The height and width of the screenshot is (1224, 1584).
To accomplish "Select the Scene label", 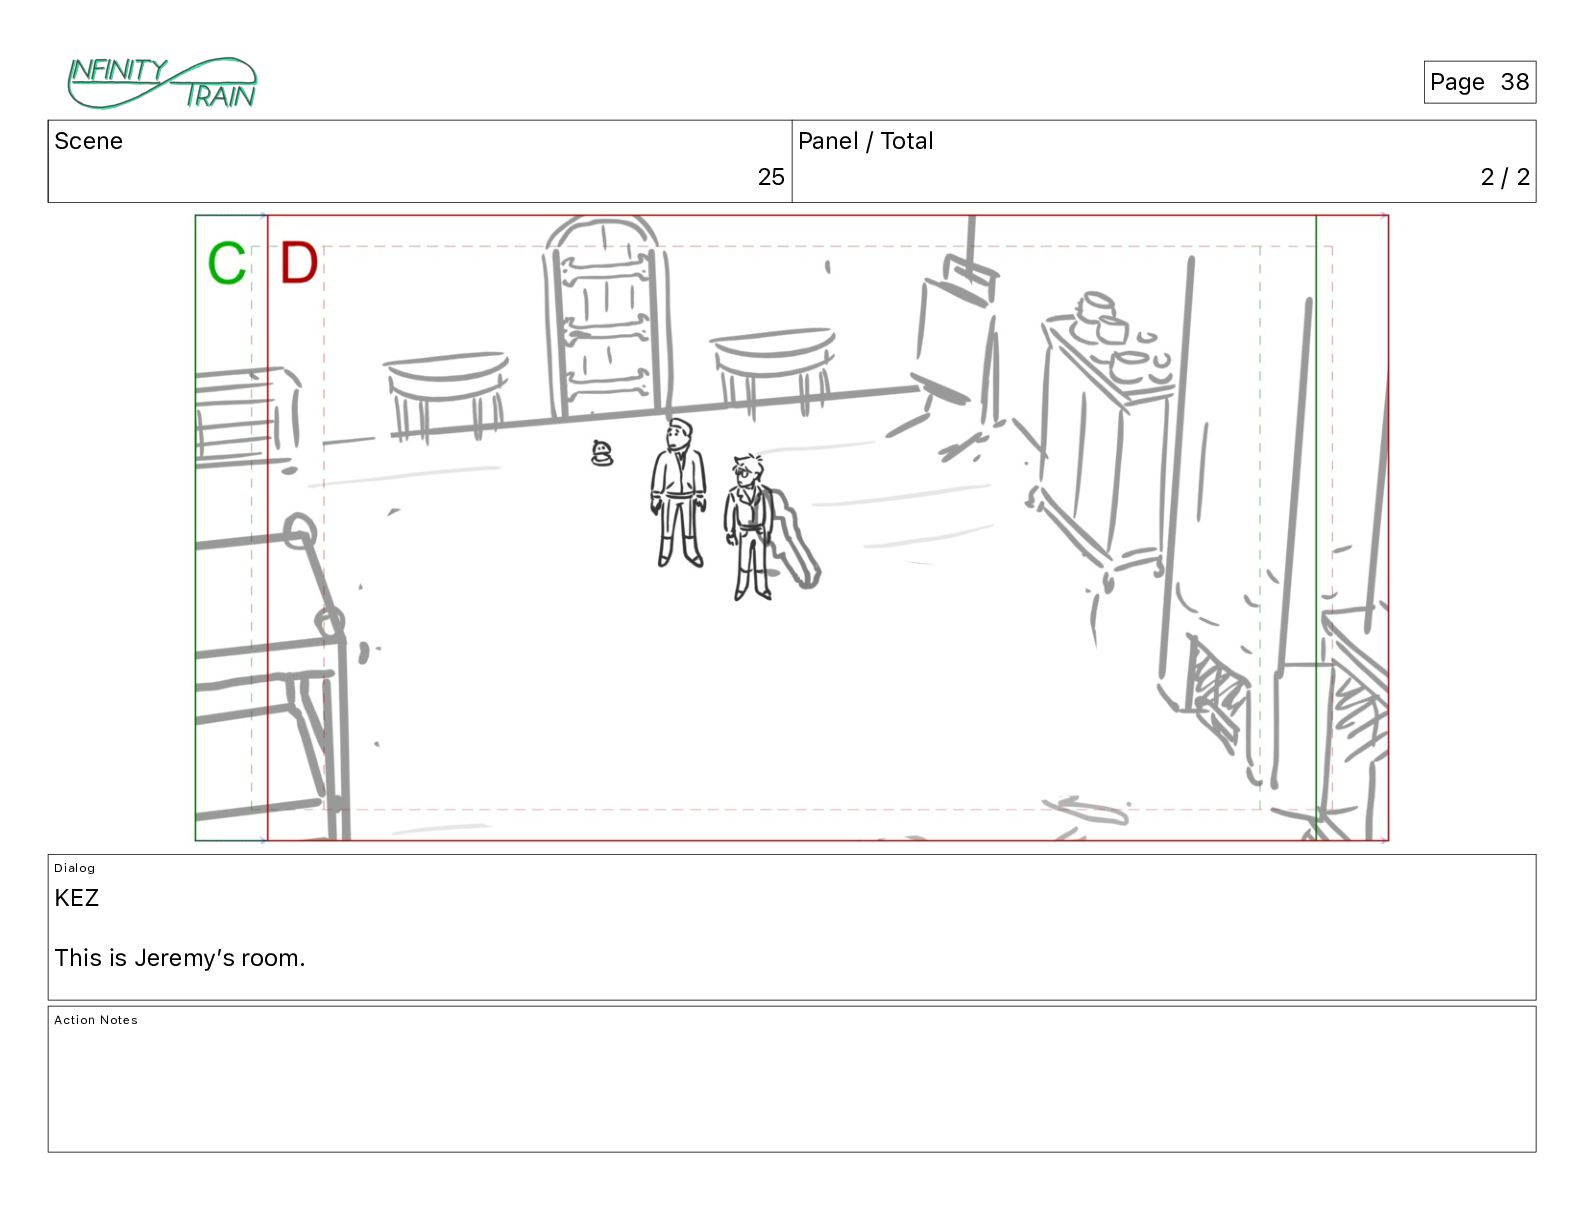I will [88, 141].
